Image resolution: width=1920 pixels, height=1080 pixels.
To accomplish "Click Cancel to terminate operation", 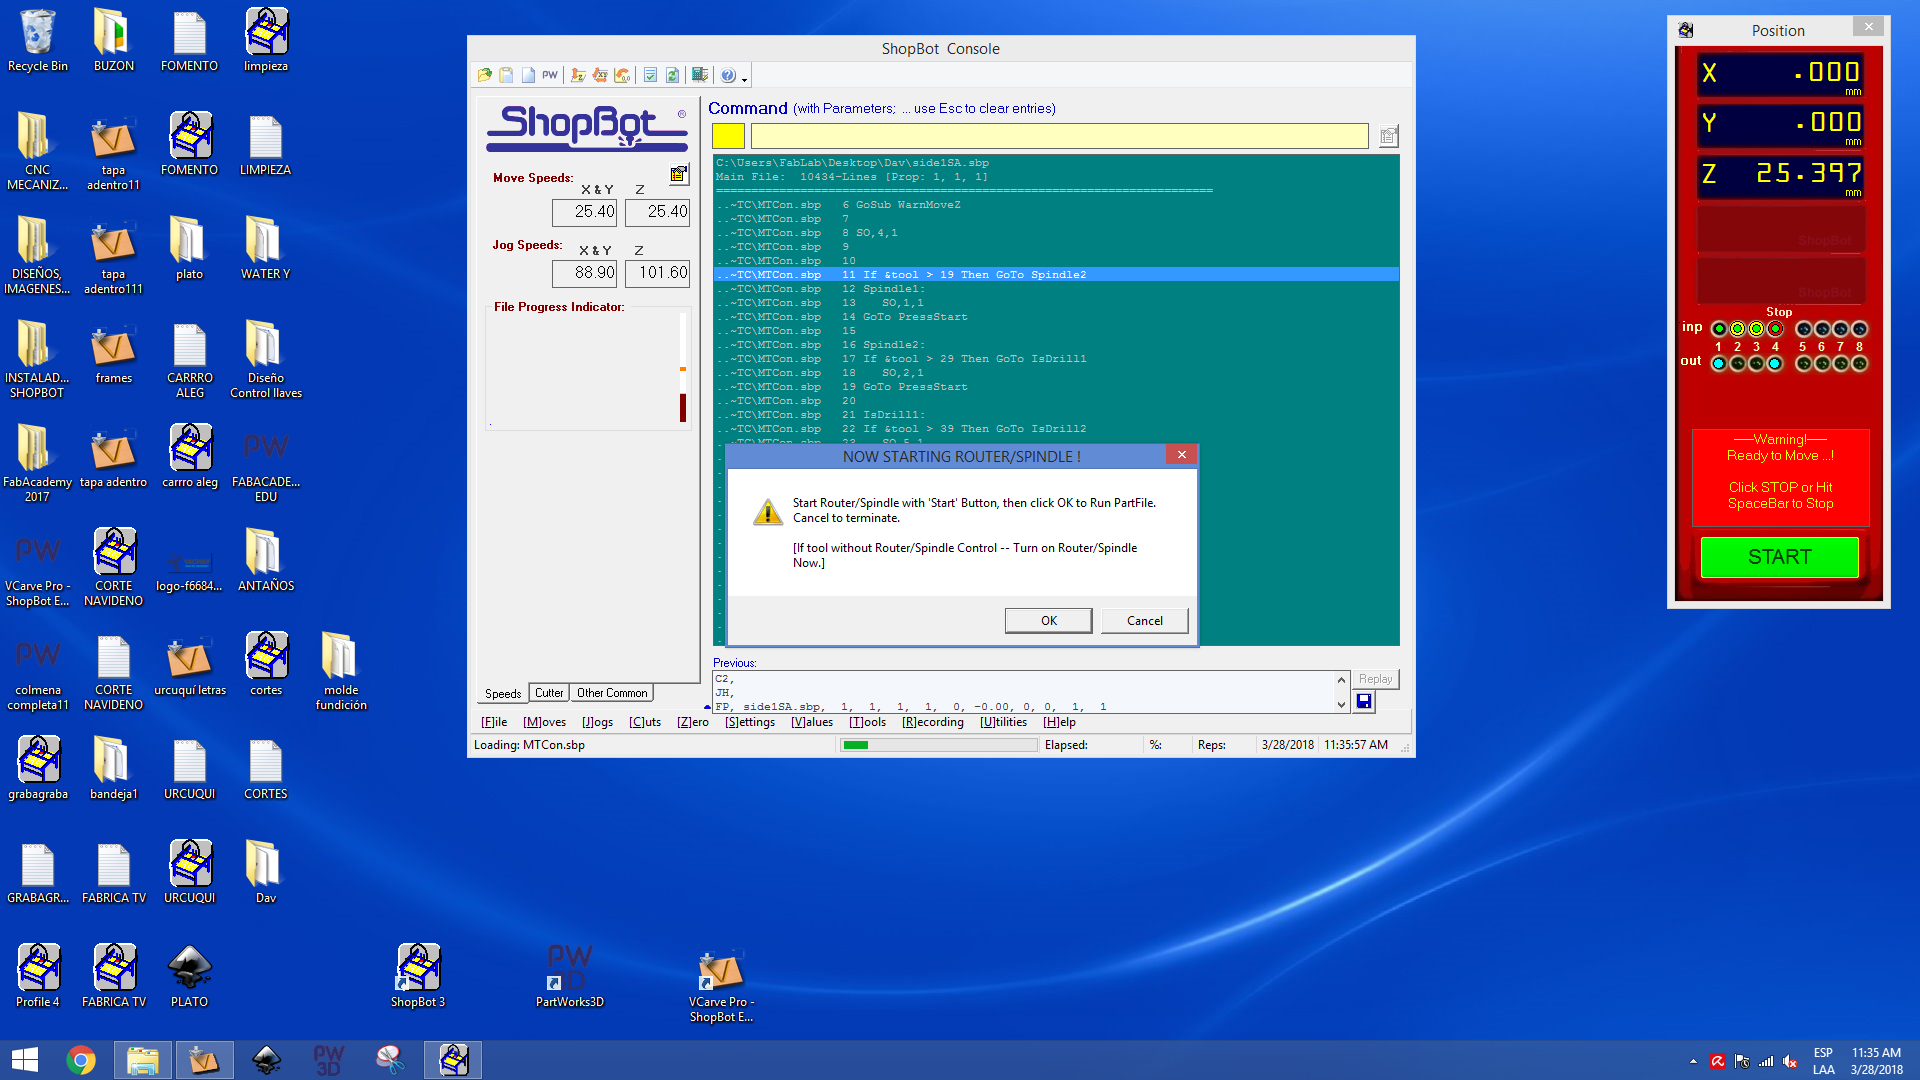I will 1142,620.
